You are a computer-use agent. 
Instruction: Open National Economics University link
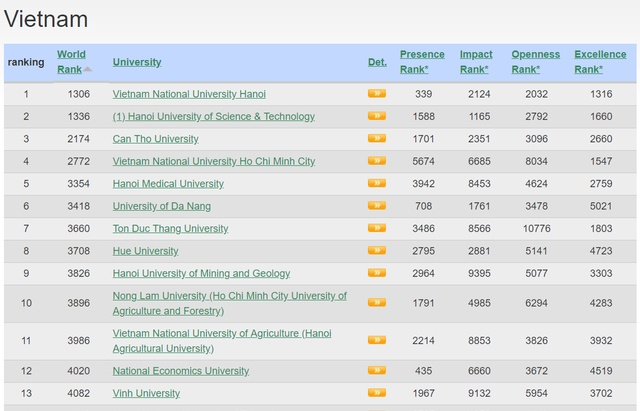click(181, 371)
